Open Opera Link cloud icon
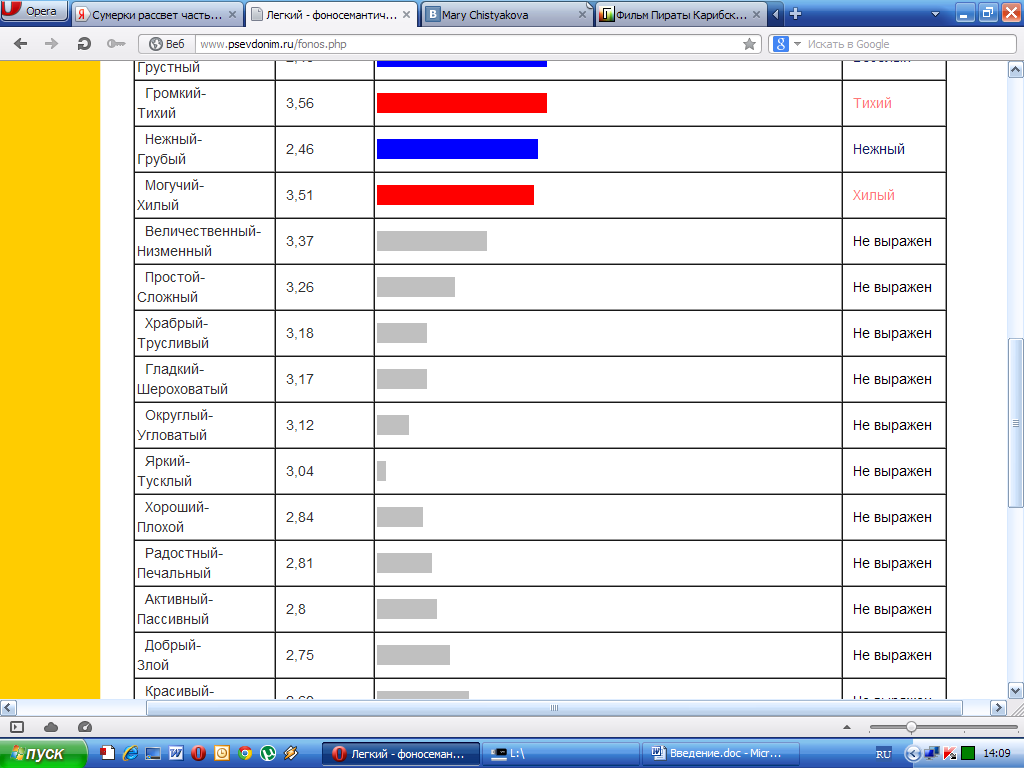This screenshot has width=1024, height=768. coord(50,727)
